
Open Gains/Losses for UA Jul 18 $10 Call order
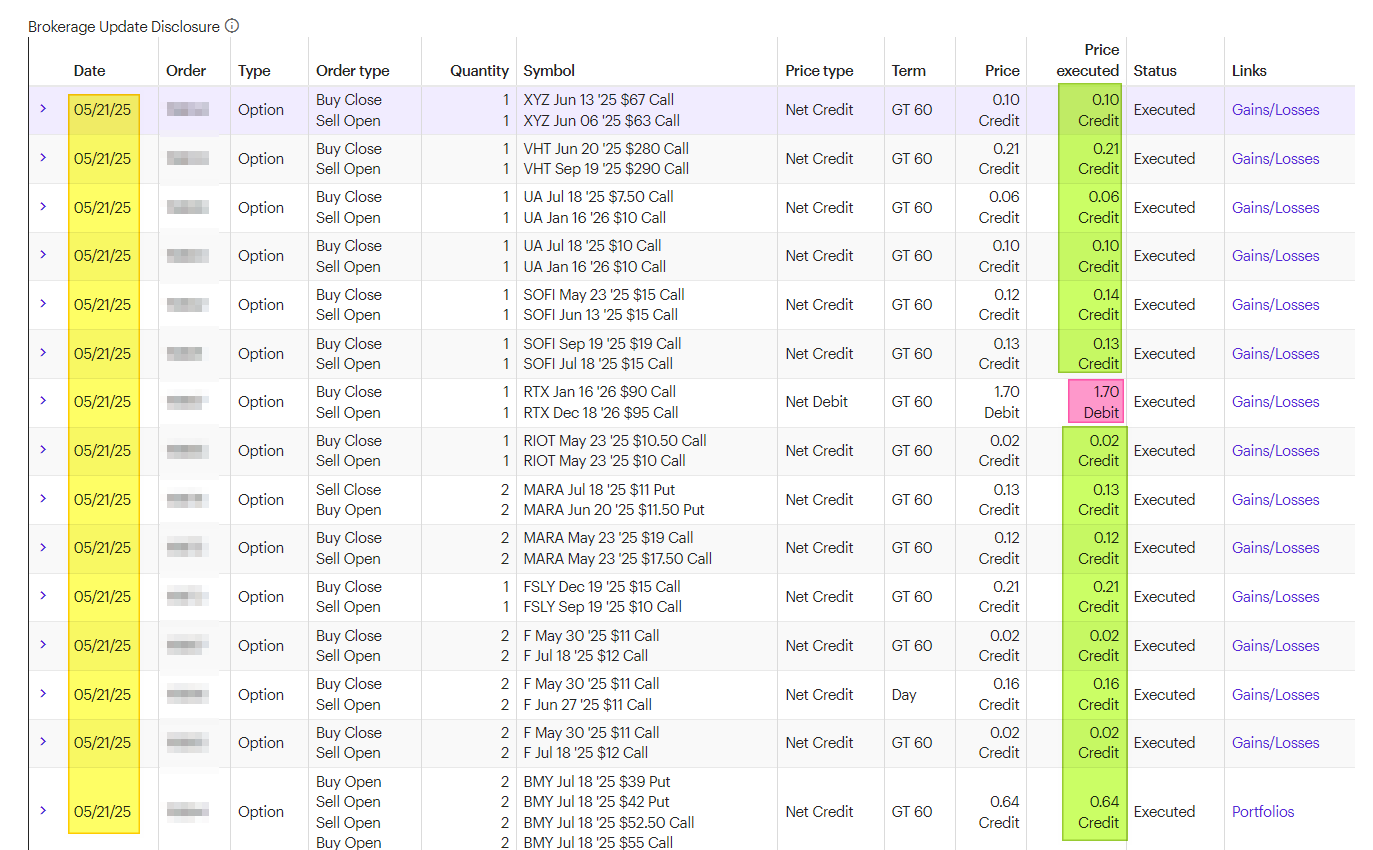(1275, 256)
